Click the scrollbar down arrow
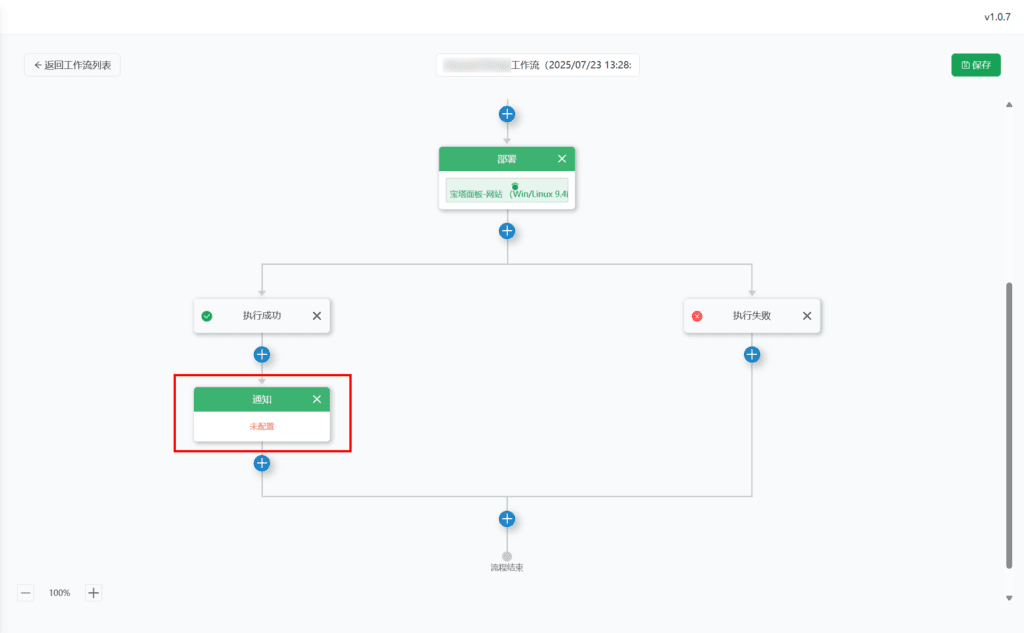 pos(1008,598)
